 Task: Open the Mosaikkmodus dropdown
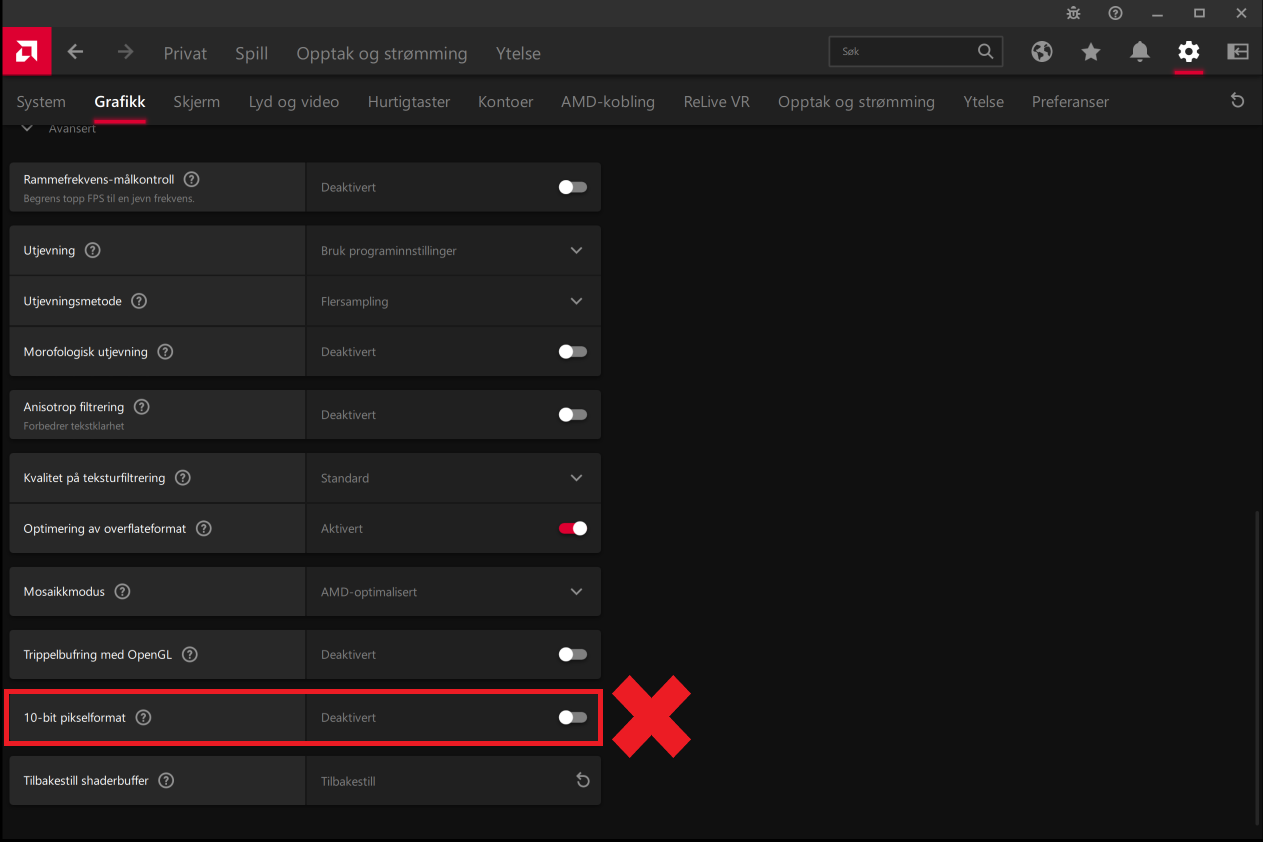[x=453, y=591]
